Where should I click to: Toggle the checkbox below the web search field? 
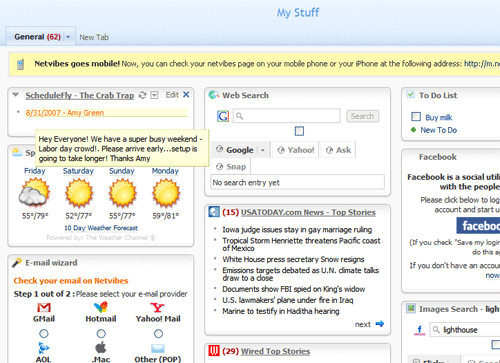coord(299,131)
